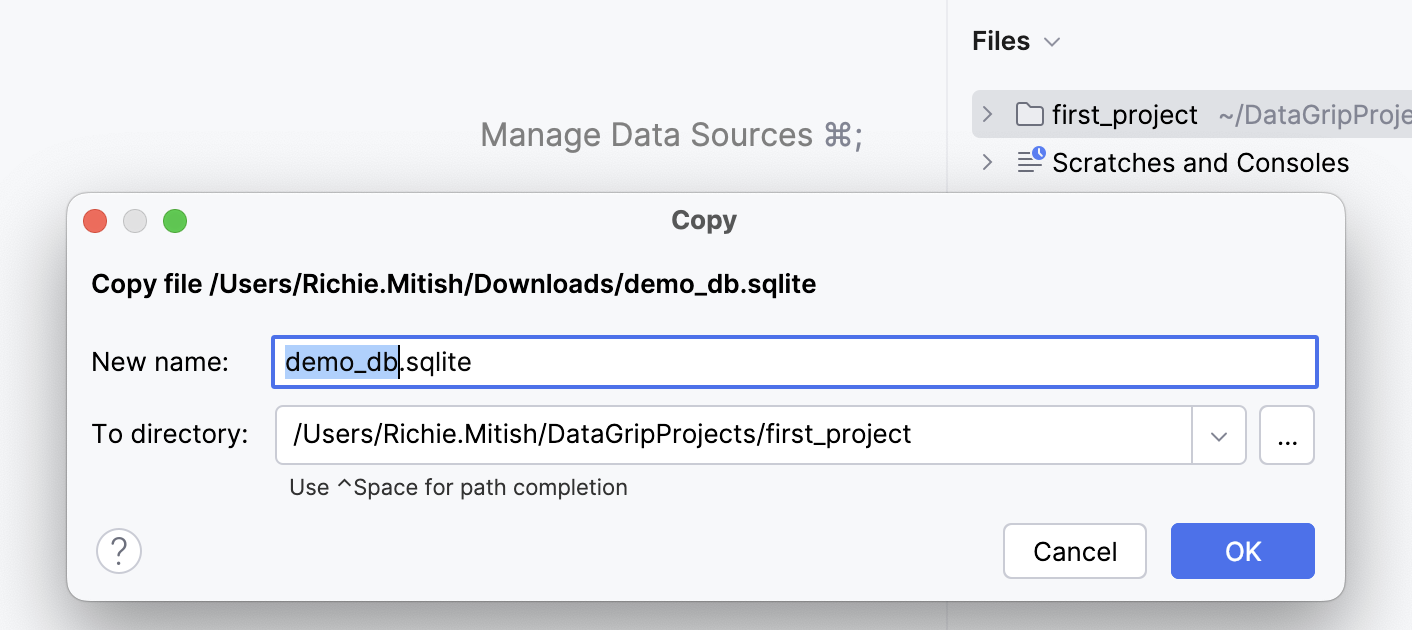Viewport: 1412px width, 630px height.
Task: Click inside the New name input field
Action: pyautogui.click(x=700, y=362)
